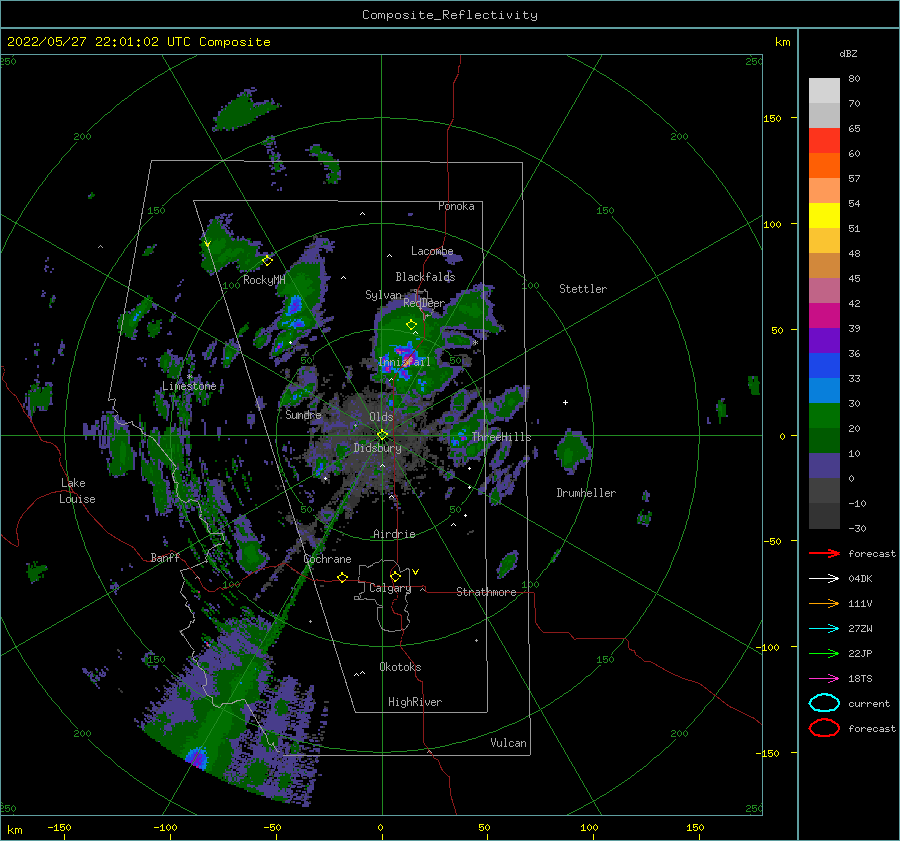Click the Lake Louise label
This screenshot has width=900, height=841.
click(77, 491)
